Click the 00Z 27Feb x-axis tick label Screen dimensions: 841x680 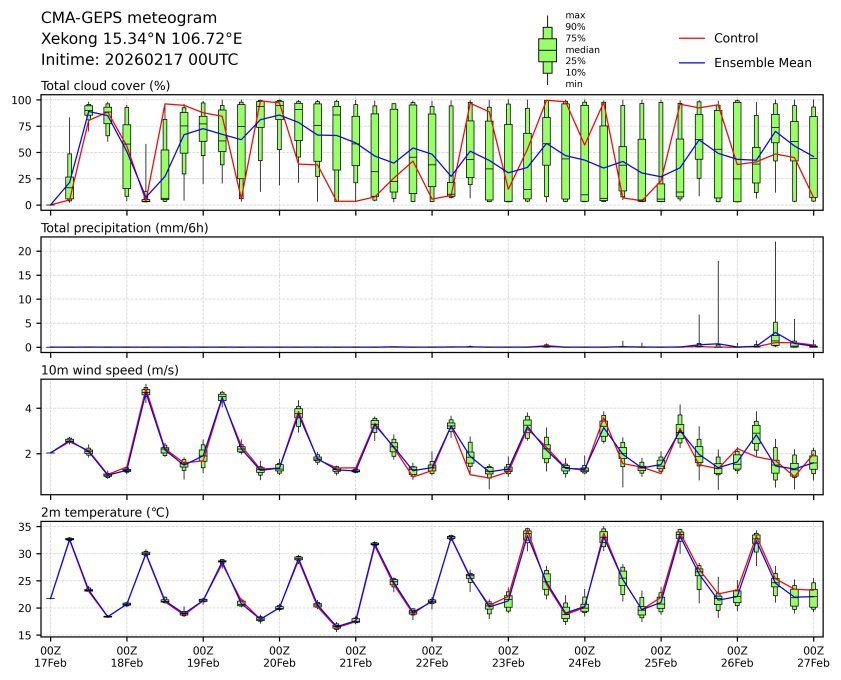[x=812, y=655]
